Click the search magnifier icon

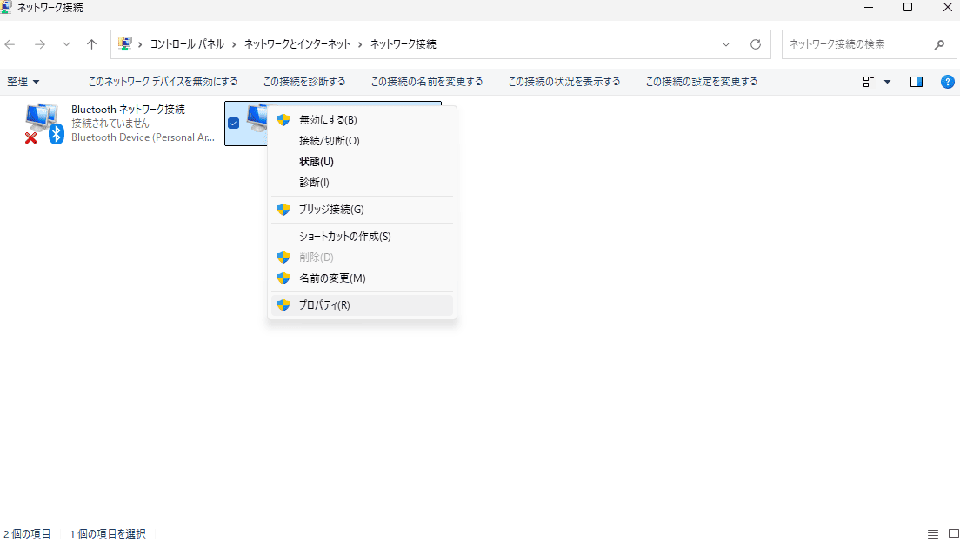(x=939, y=44)
